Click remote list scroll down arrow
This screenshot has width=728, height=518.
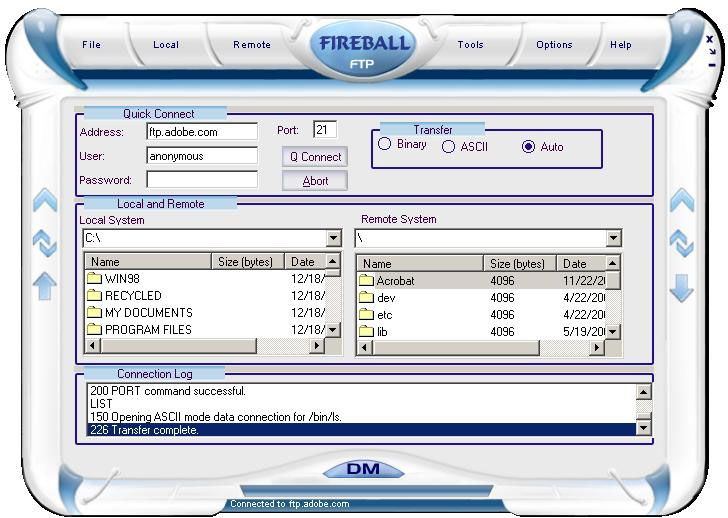pos(613,331)
